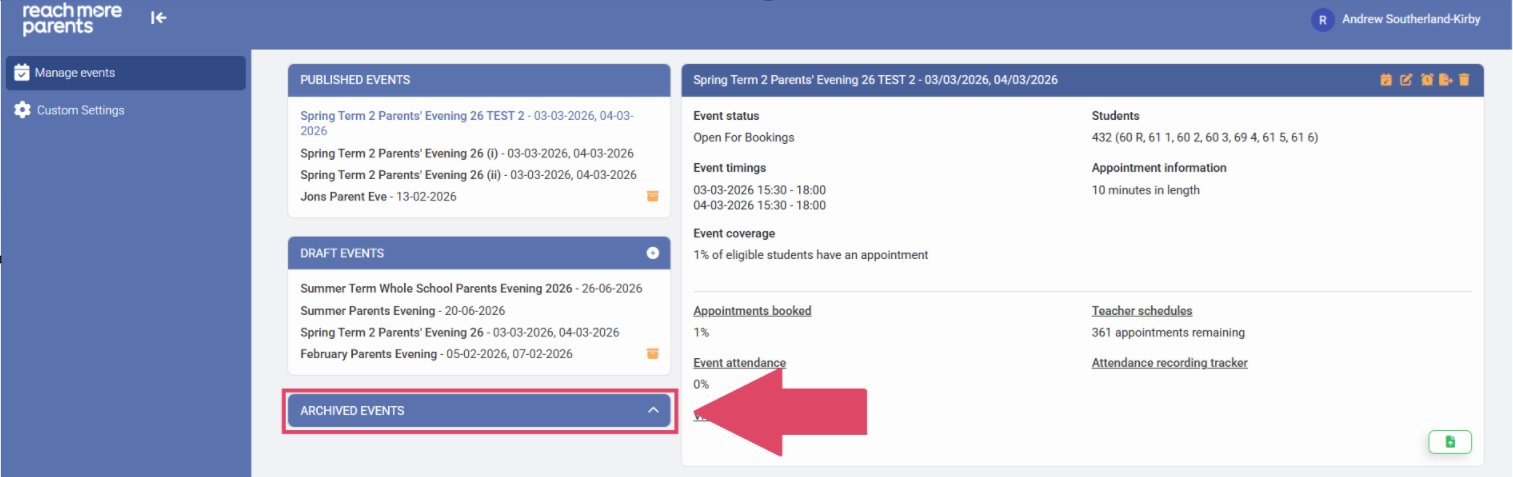Open the Teacher schedules link

(x=1141, y=311)
